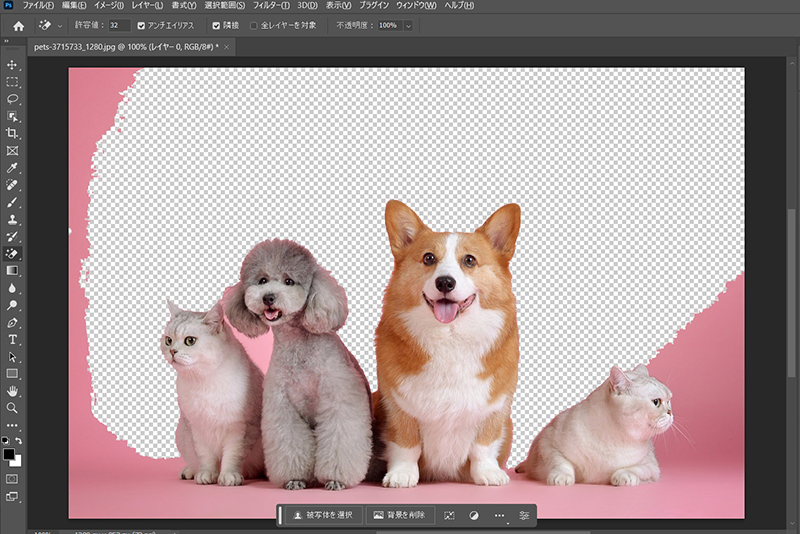Toggle Quick Mask mode
Screen dimensions: 800x534
click(12, 479)
